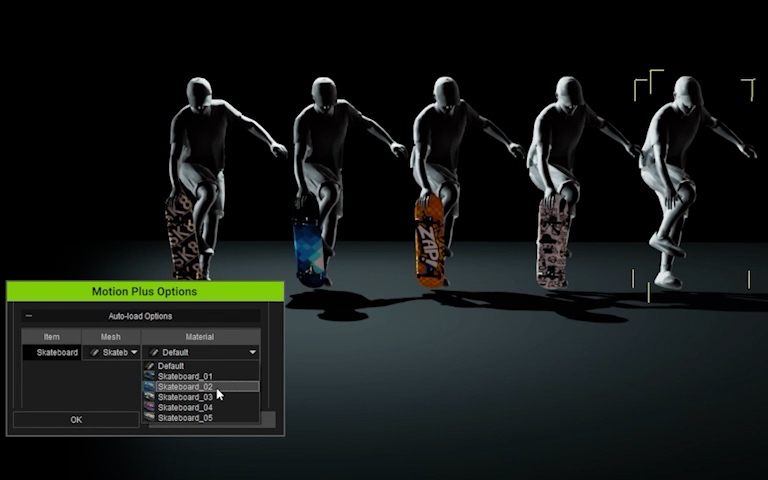Click the Mesh column header
Screen dimensions: 768x480
click(x=110, y=337)
